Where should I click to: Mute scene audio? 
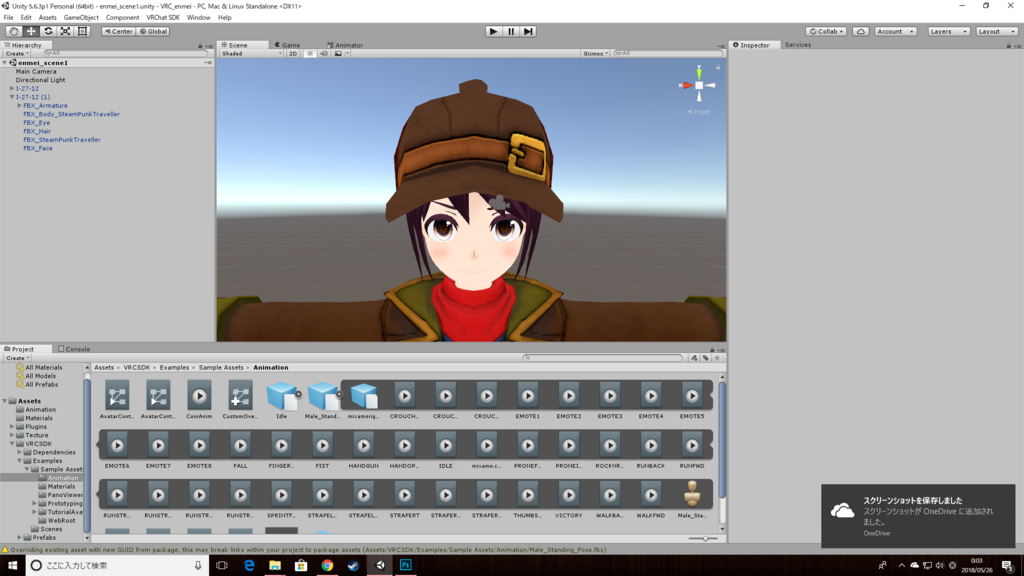tap(324, 53)
